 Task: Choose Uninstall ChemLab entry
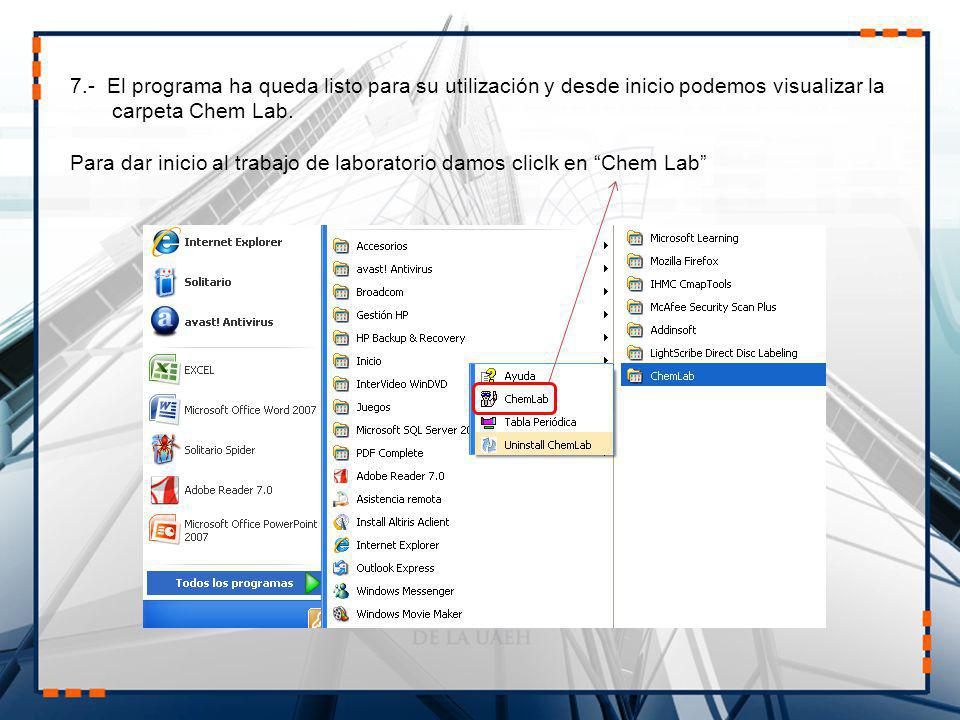544,445
